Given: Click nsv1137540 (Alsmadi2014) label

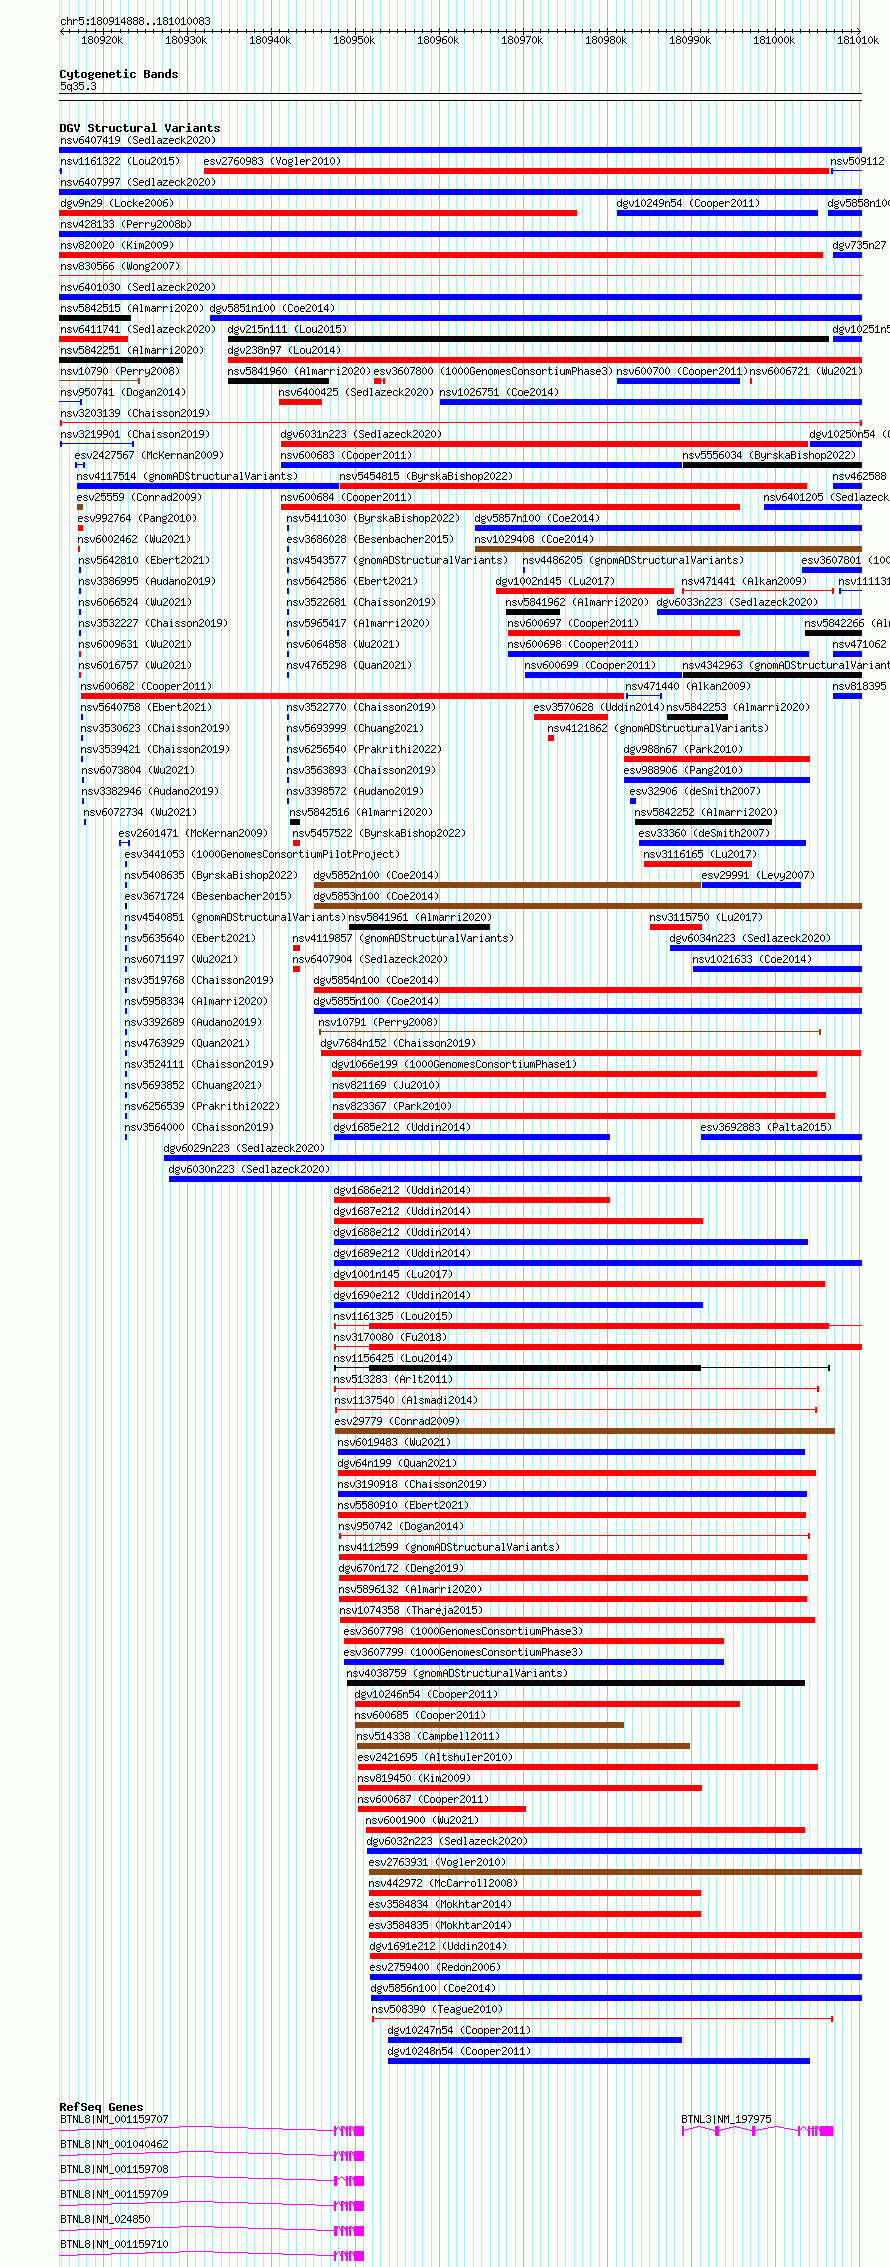Looking at the screenshot, I should pyautogui.click(x=406, y=1400).
